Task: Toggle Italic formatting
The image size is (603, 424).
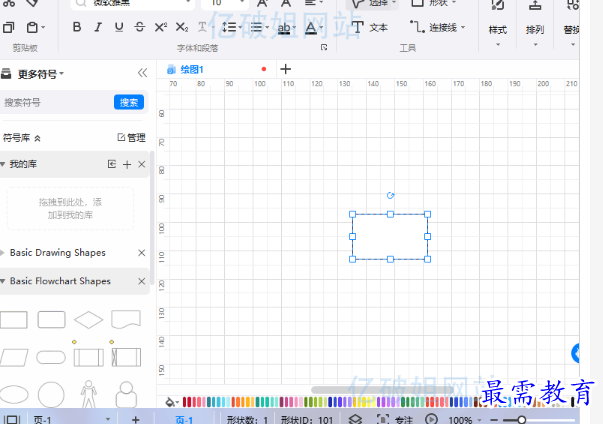Action: pyautogui.click(x=98, y=27)
